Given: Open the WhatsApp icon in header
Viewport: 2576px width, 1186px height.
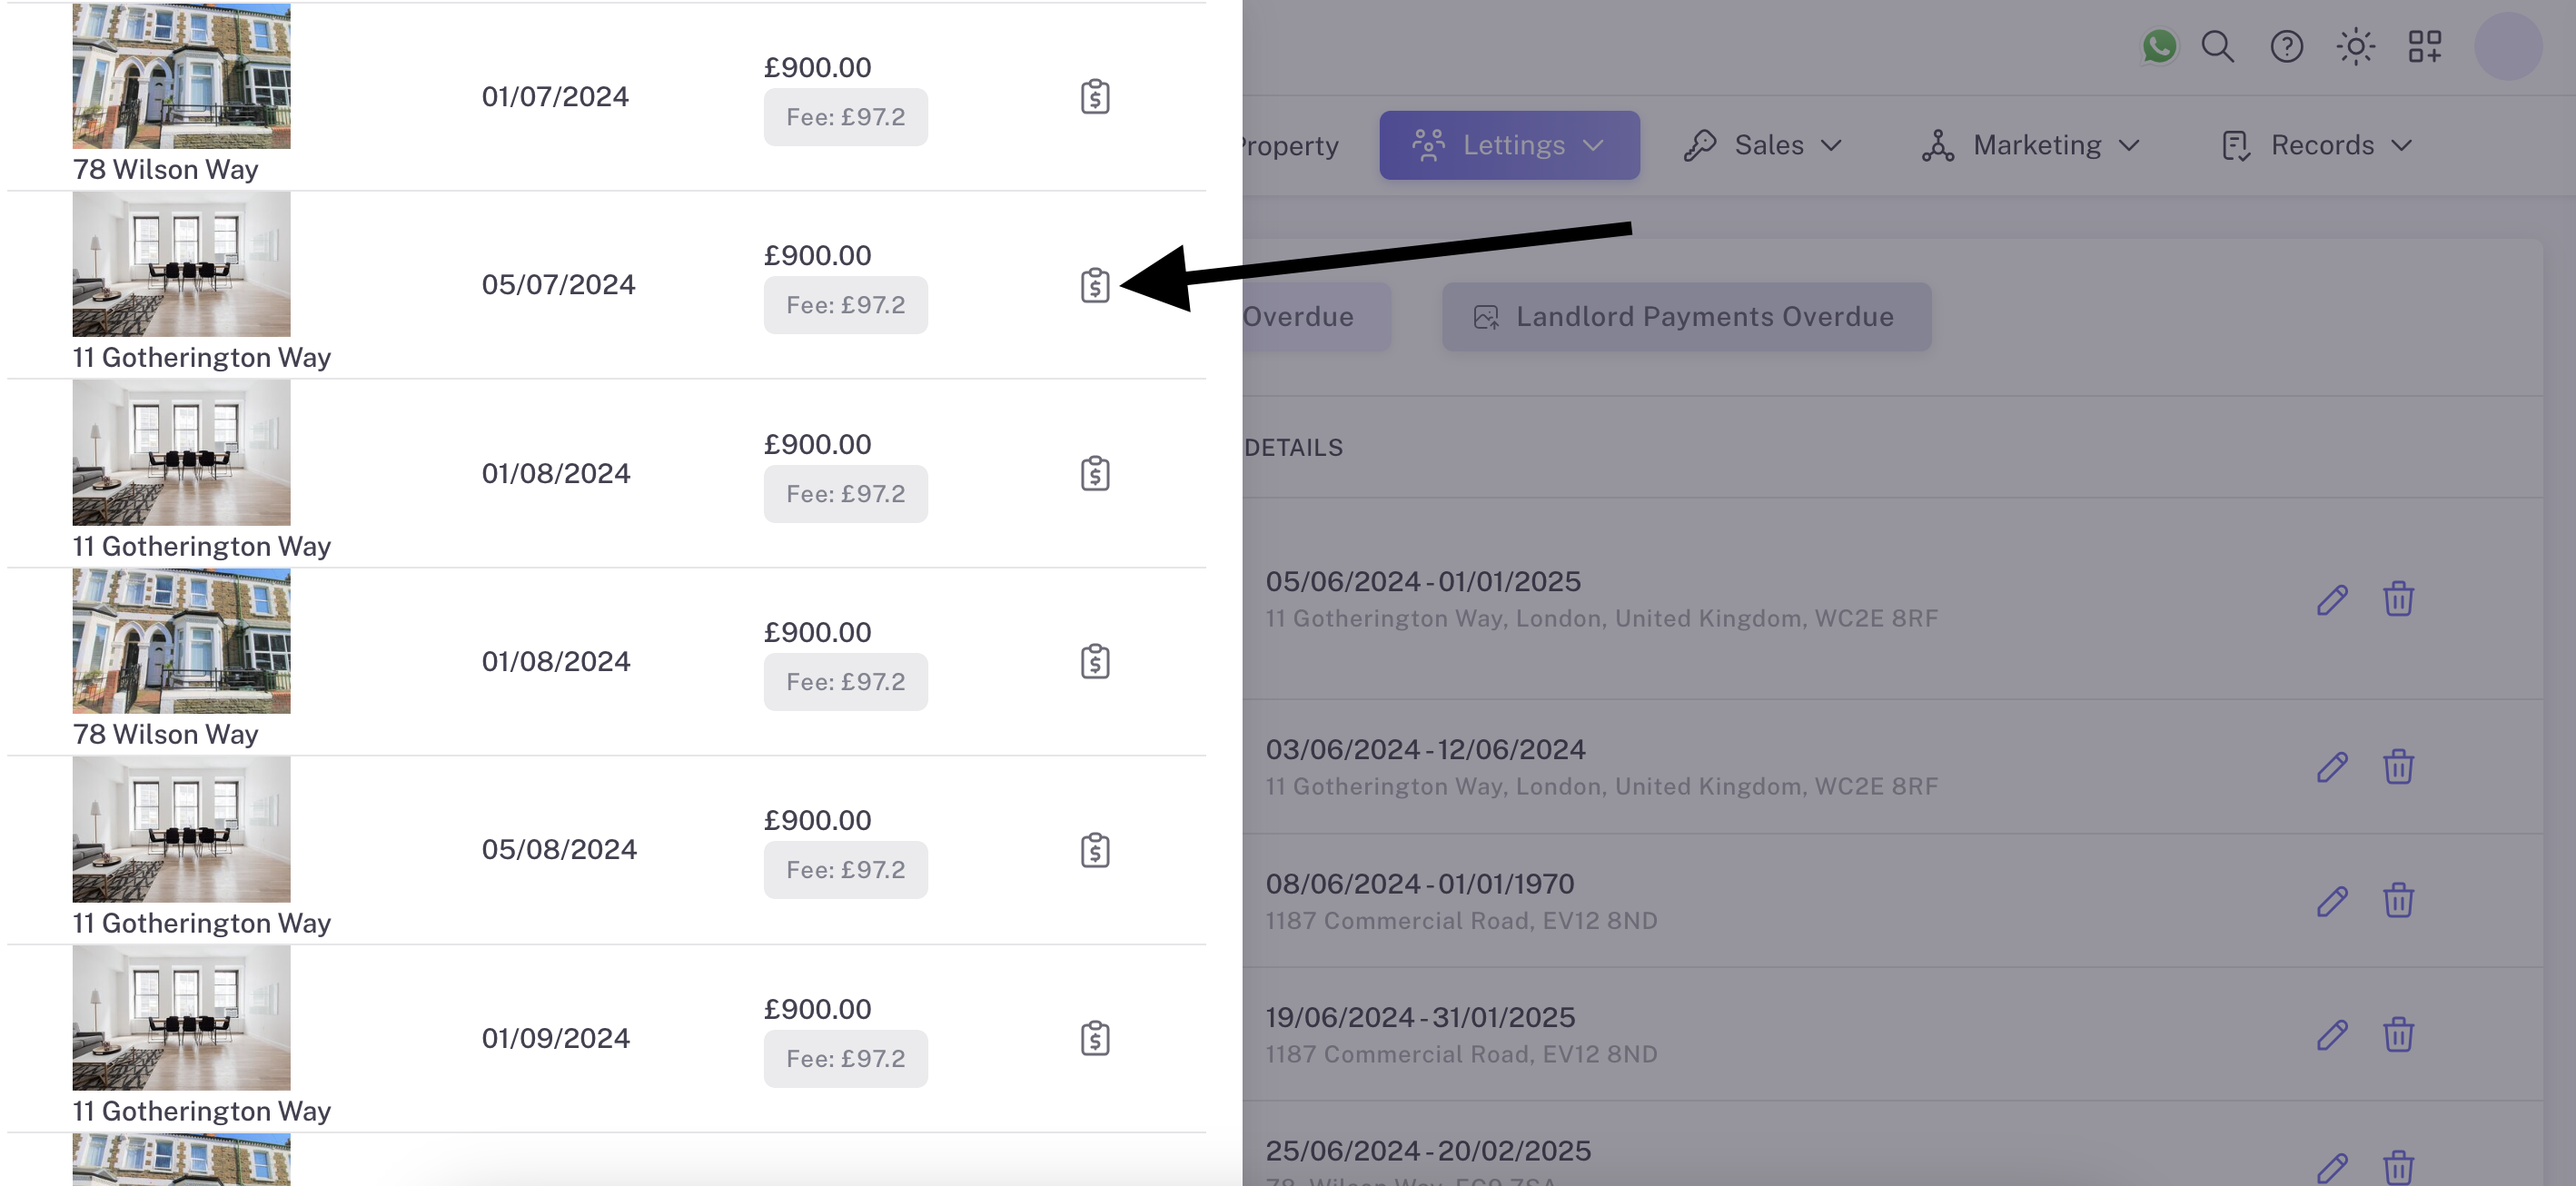Looking at the screenshot, I should pos(2159,46).
